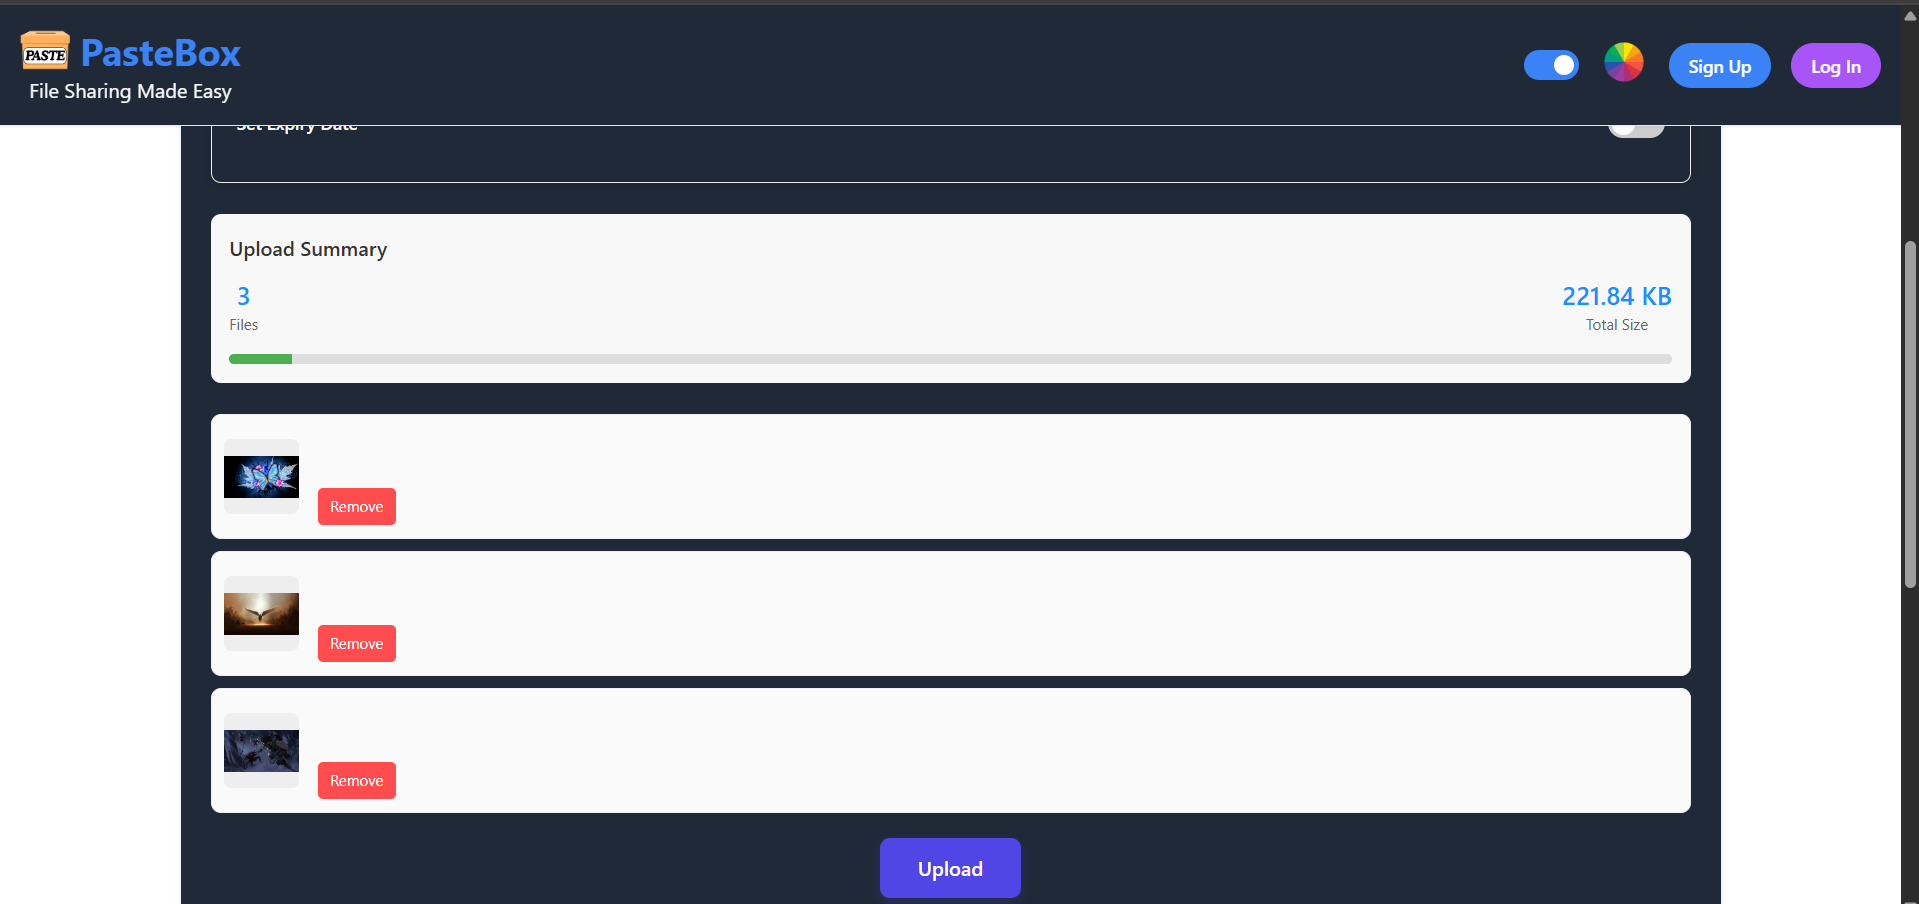Click the page vertical scrollbar thumb
This screenshot has width=1919, height=904.
1910,414
